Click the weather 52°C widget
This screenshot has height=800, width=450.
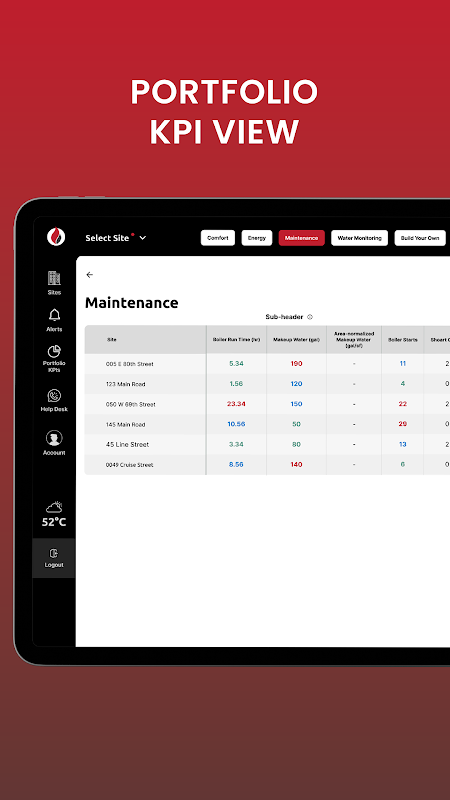(54, 514)
